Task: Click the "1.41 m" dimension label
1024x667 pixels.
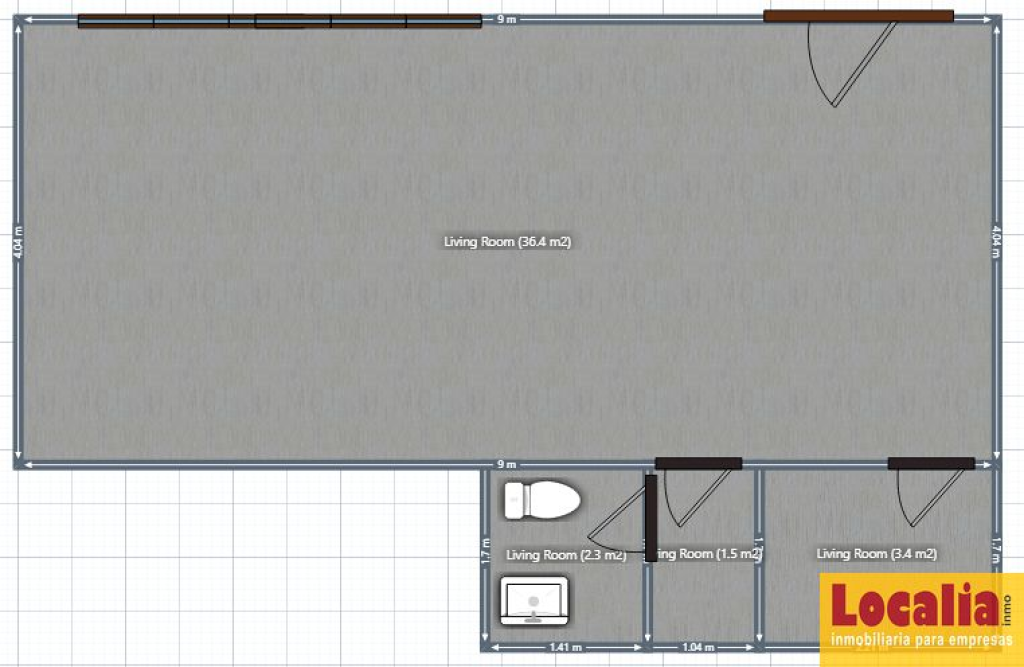Action: pyautogui.click(x=566, y=647)
